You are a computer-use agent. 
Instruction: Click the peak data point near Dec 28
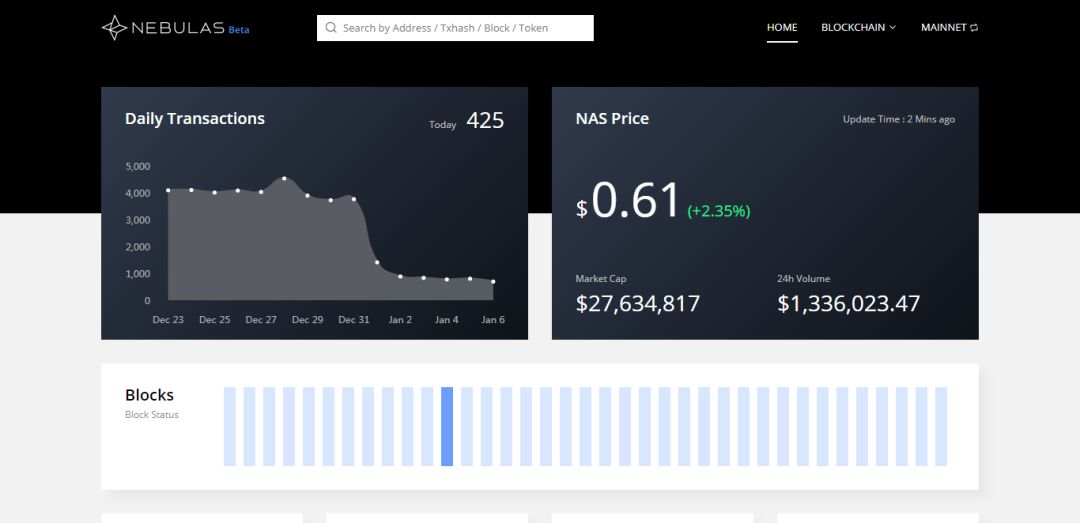coord(284,178)
